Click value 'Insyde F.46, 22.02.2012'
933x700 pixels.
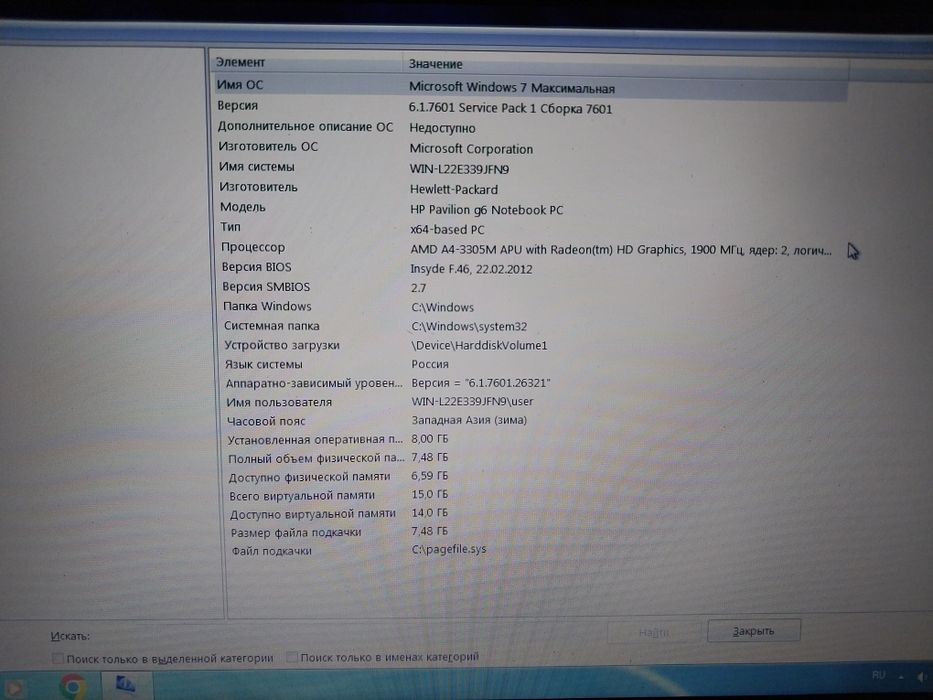tap(471, 269)
